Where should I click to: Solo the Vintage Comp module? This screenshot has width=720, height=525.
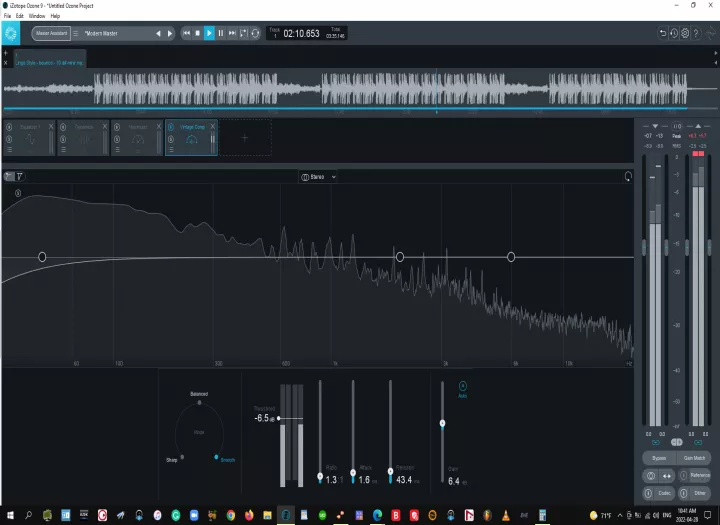pos(171,139)
